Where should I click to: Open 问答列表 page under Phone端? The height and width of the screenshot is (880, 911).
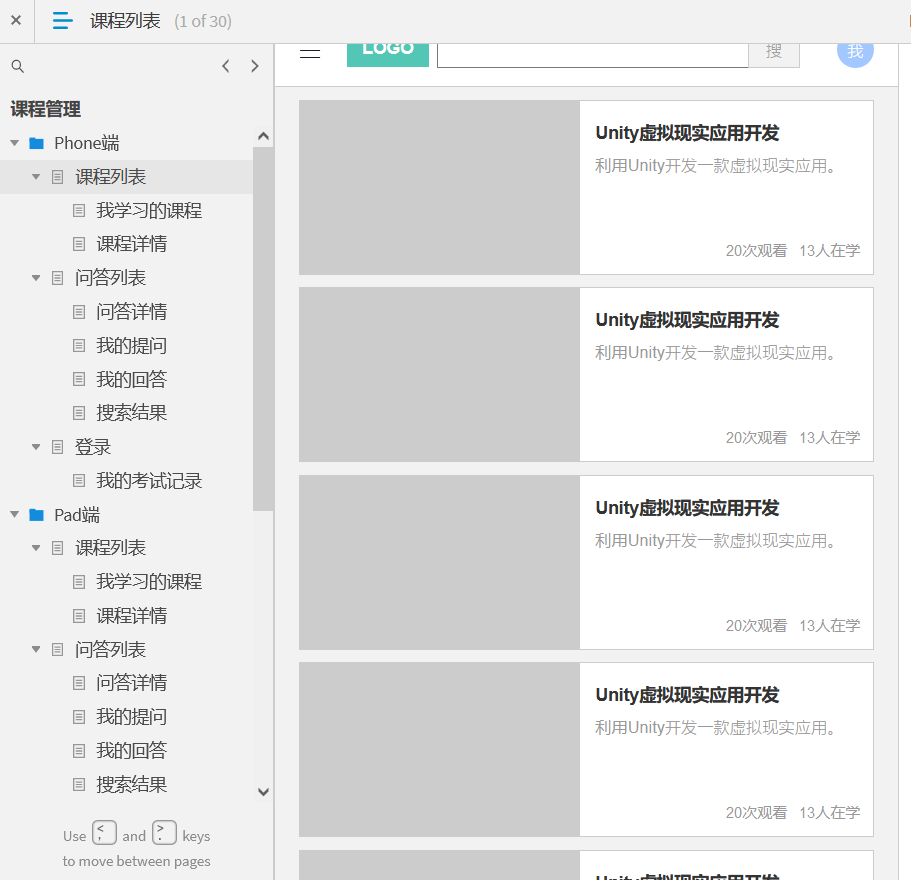tap(110, 278)
